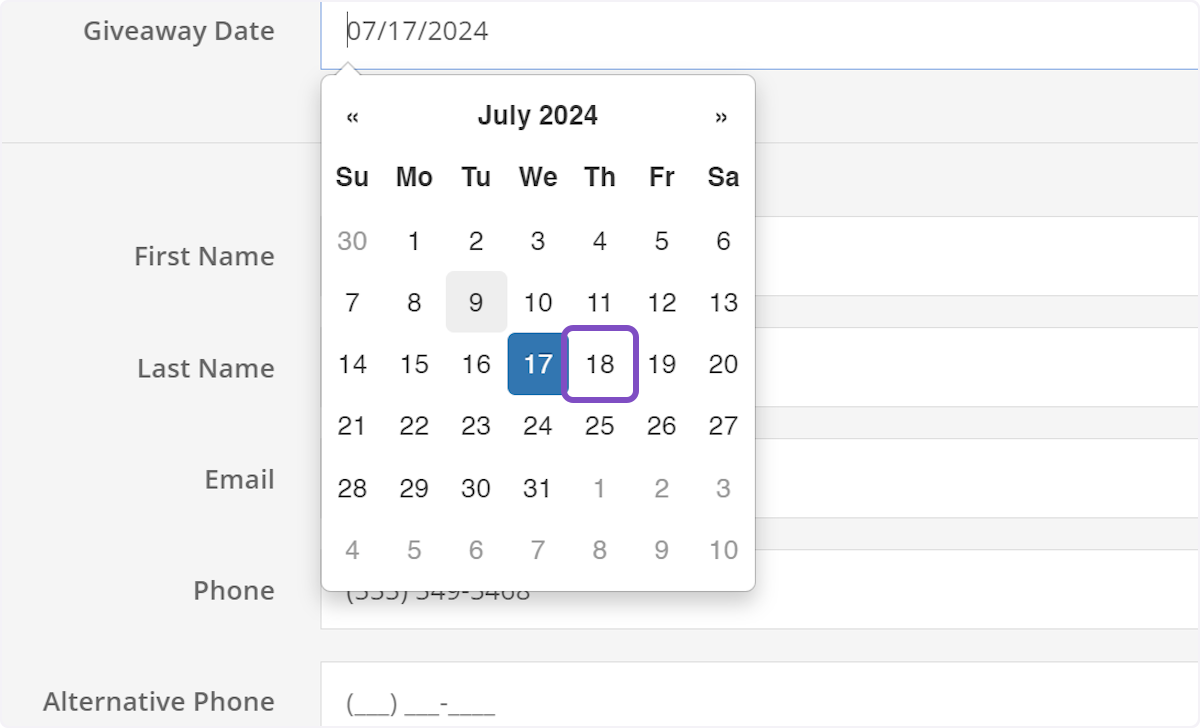The width and height of the screenshot is (1200, 728).
Task: Click the Su weekday column header
Action: click(352, 177)
